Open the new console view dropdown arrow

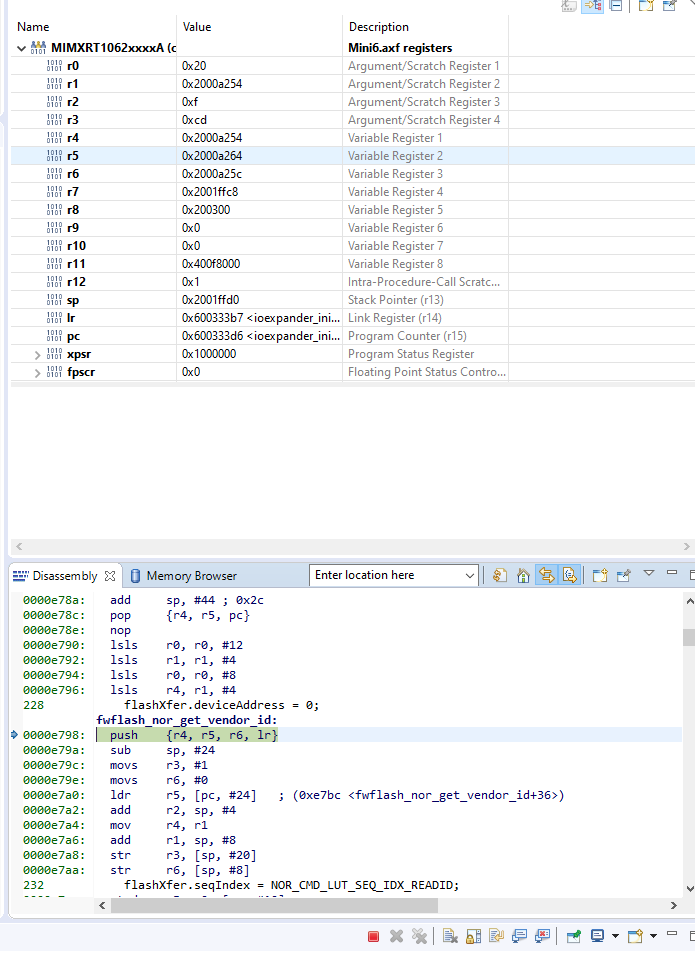point(653,937)
